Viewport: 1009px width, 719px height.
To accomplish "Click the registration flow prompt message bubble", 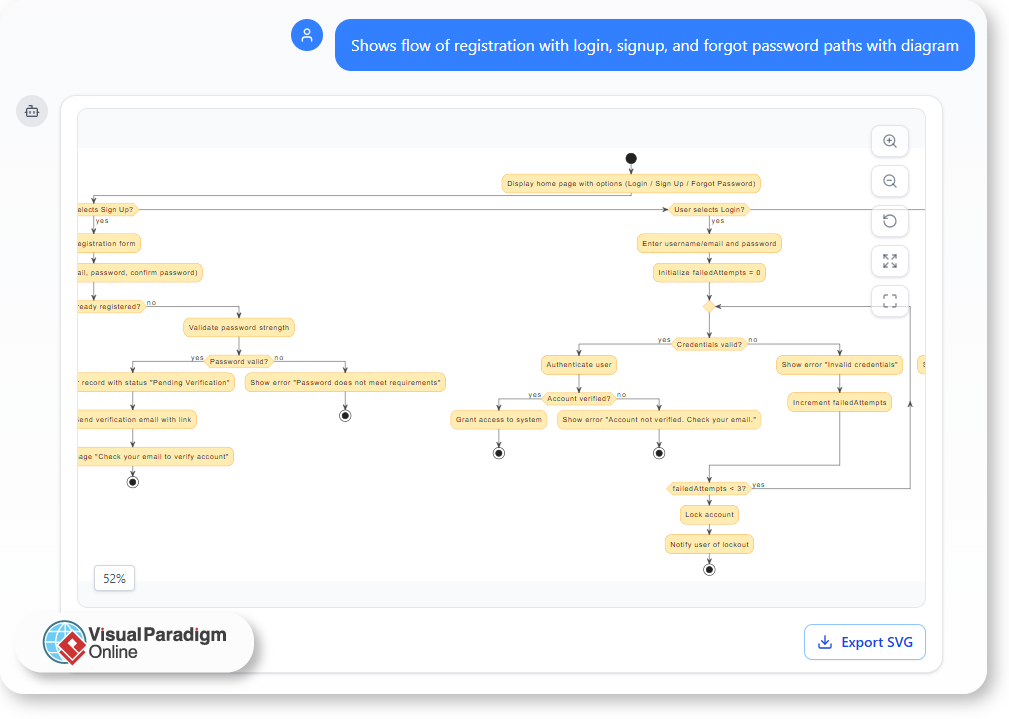I will [655, 45].
